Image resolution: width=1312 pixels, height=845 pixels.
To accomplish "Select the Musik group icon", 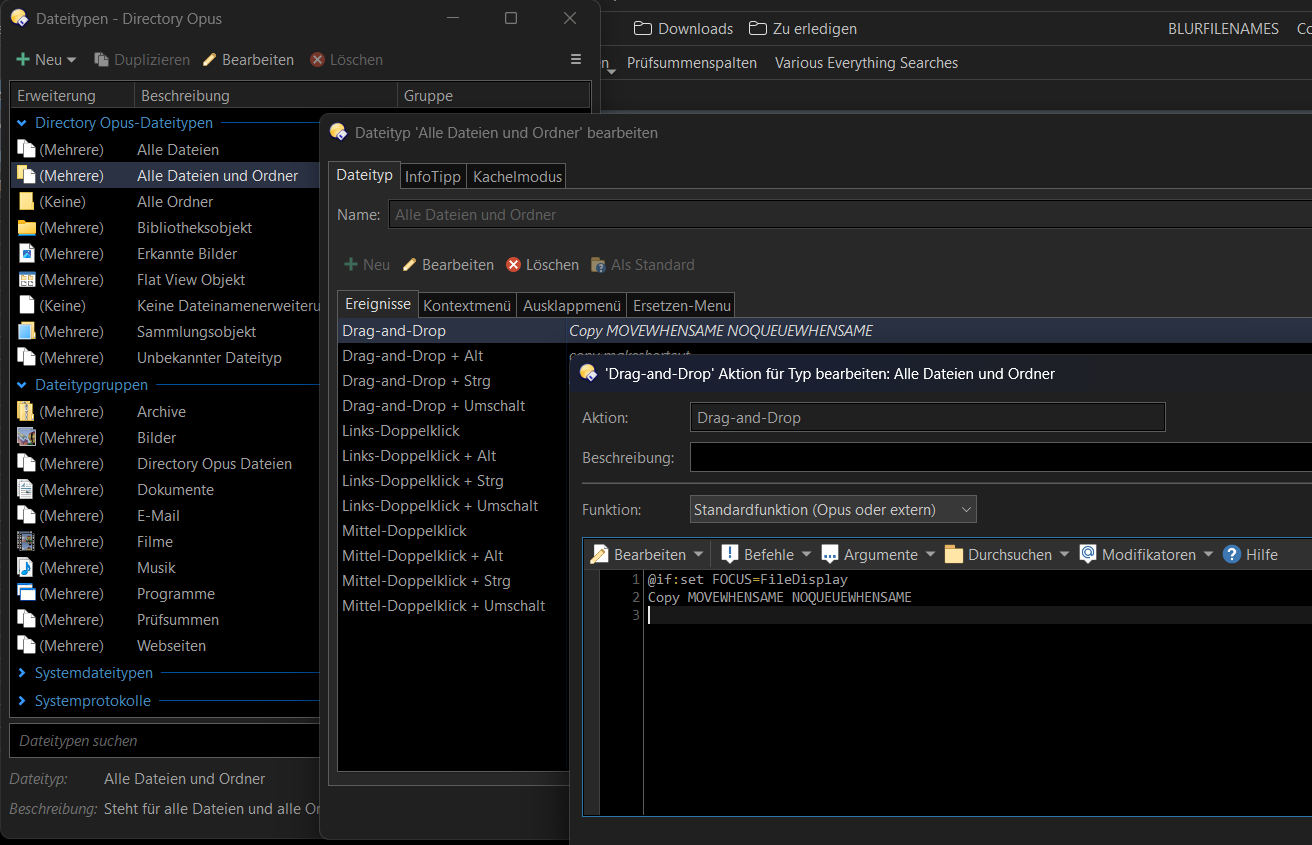I will click(26, 567).
